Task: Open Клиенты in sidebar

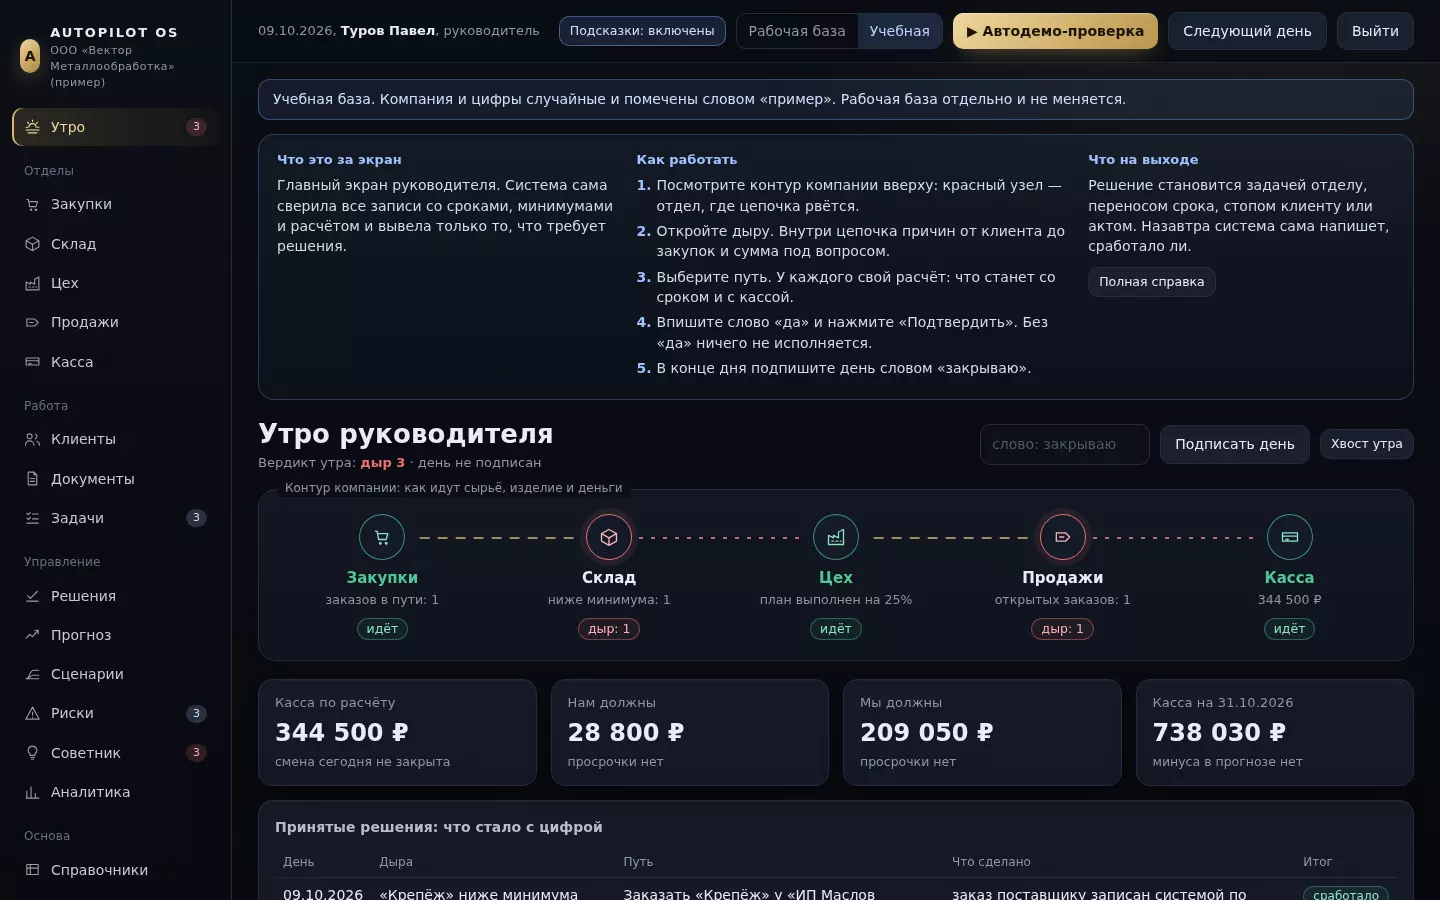Action: pos(114,439)
